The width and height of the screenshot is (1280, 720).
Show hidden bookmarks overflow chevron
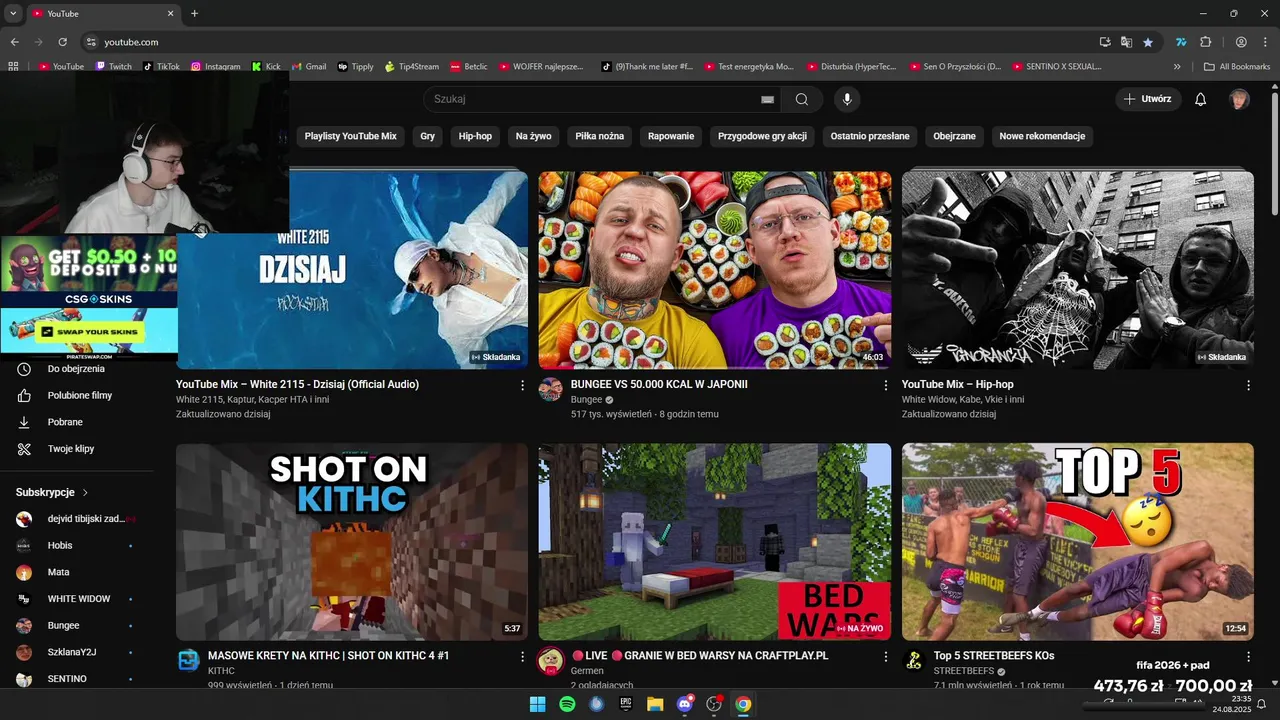1177,67
